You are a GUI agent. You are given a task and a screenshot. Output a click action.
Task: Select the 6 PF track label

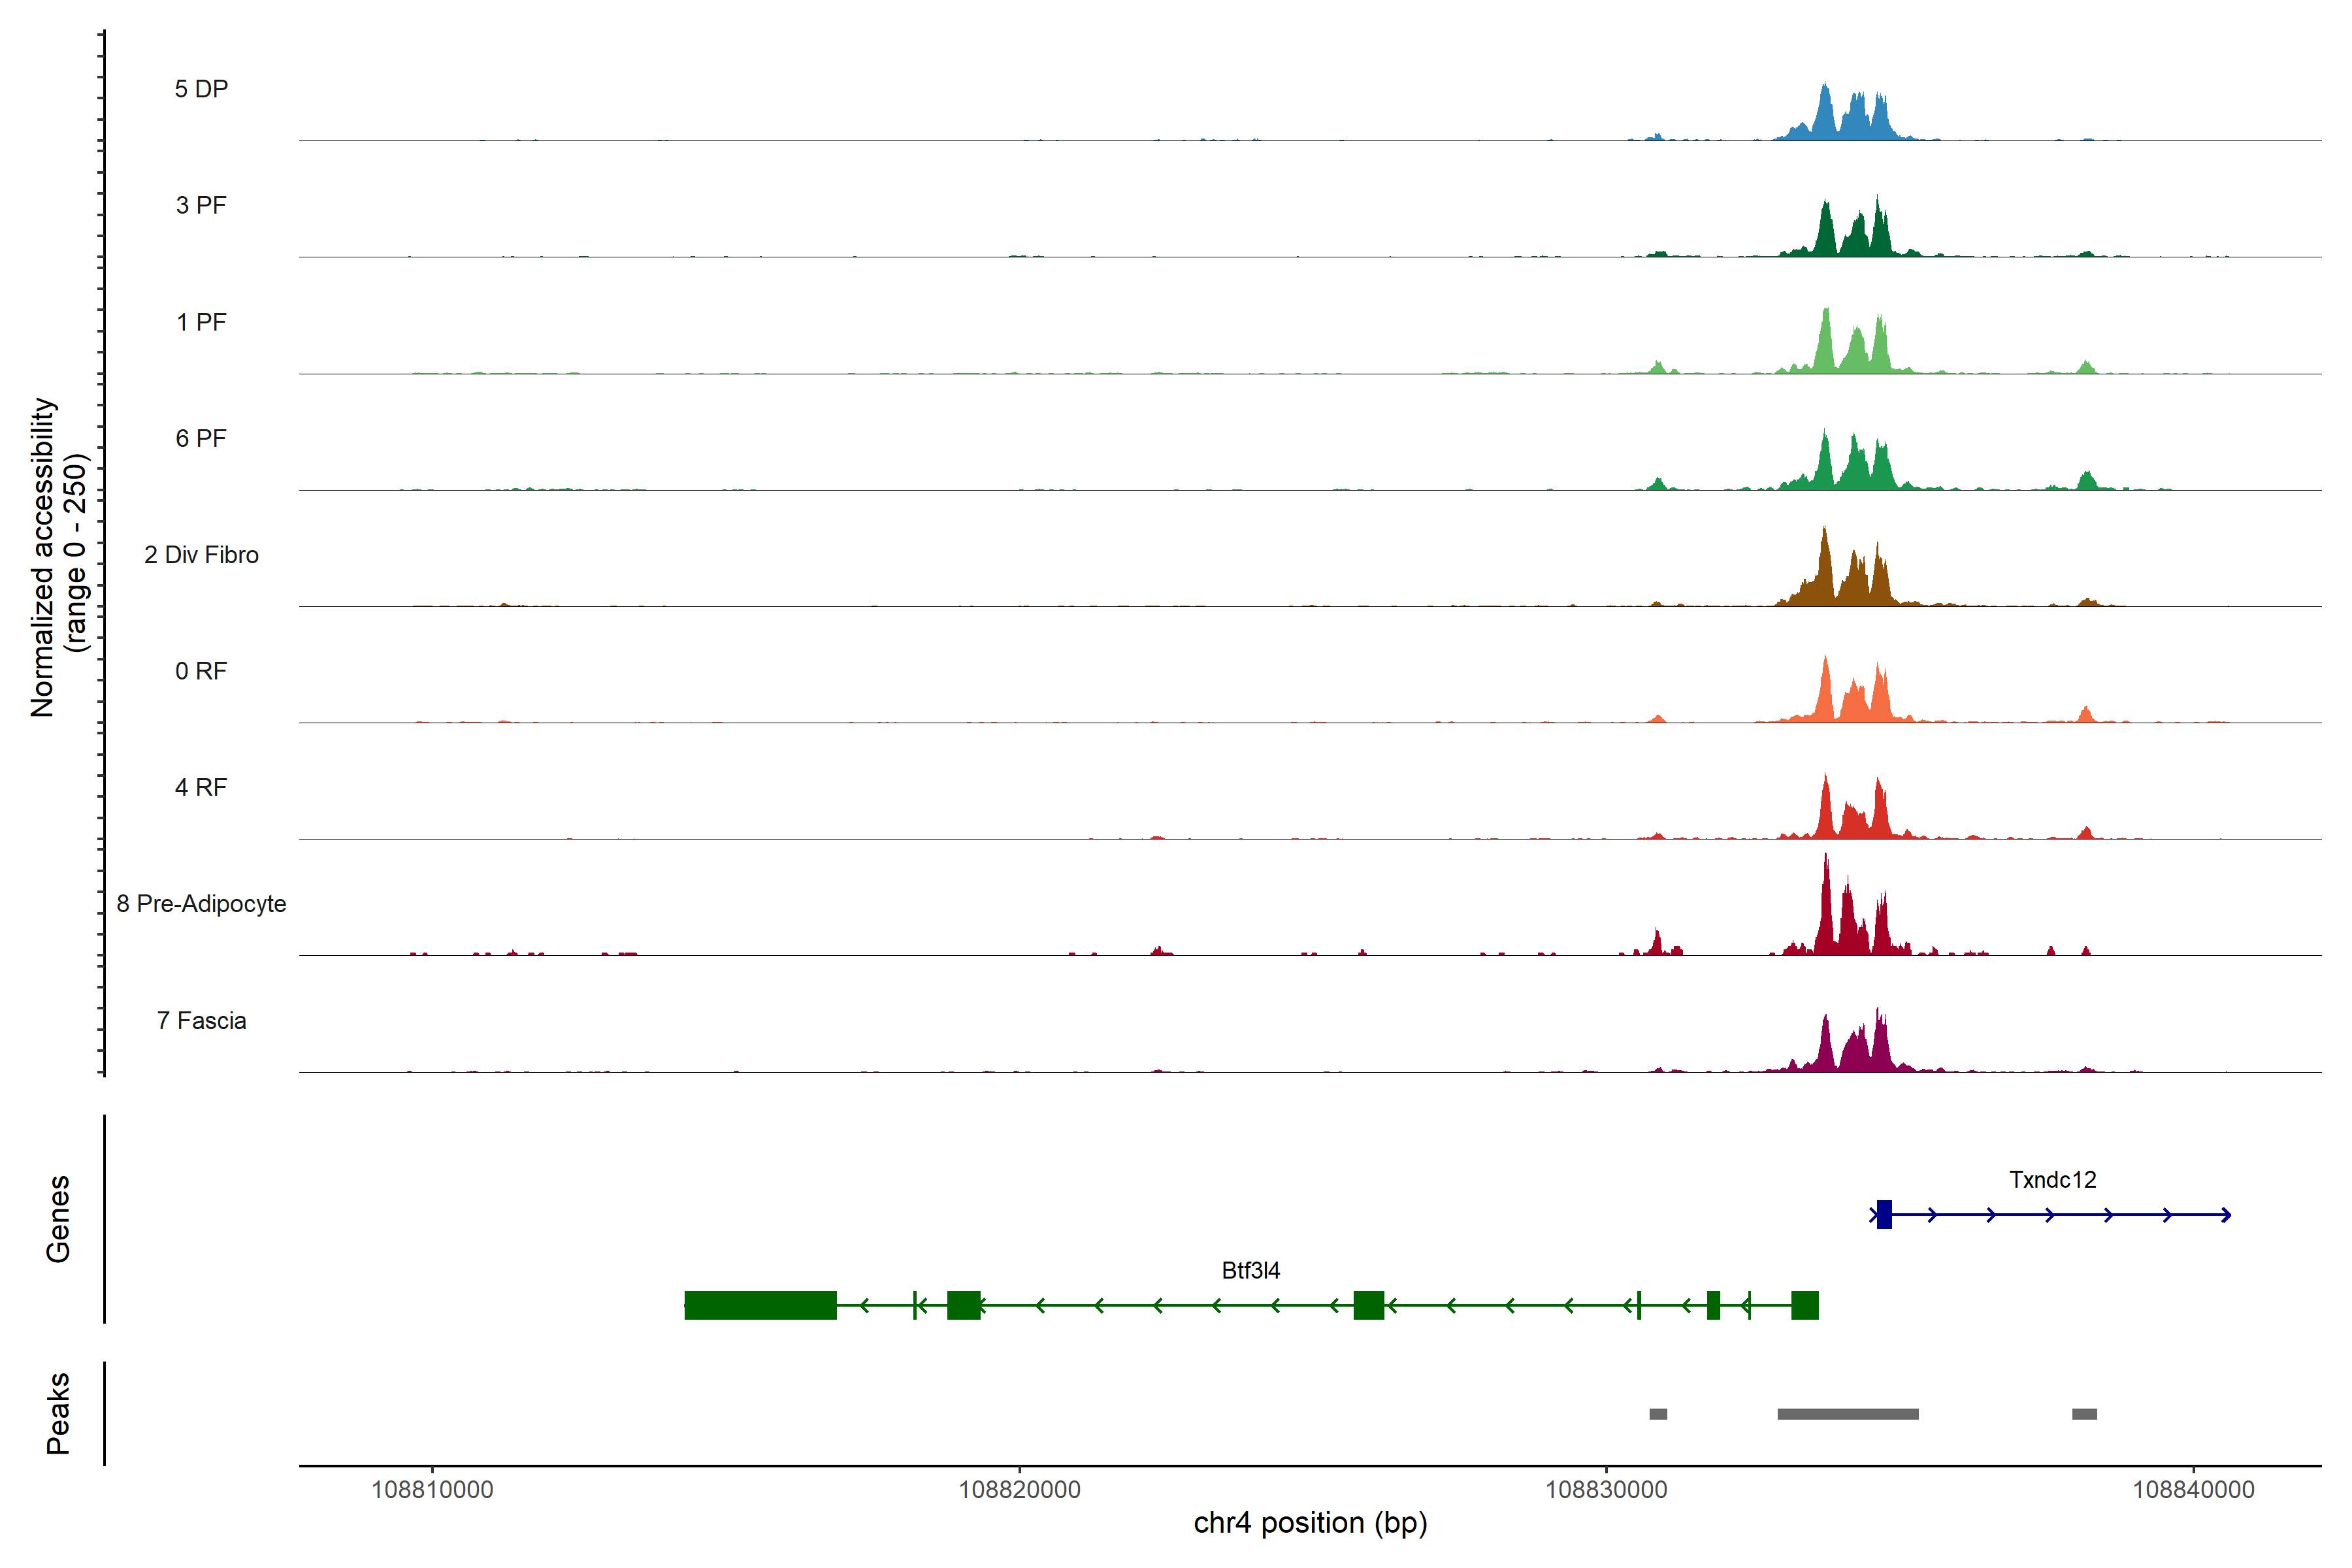(x=201, y=438)
